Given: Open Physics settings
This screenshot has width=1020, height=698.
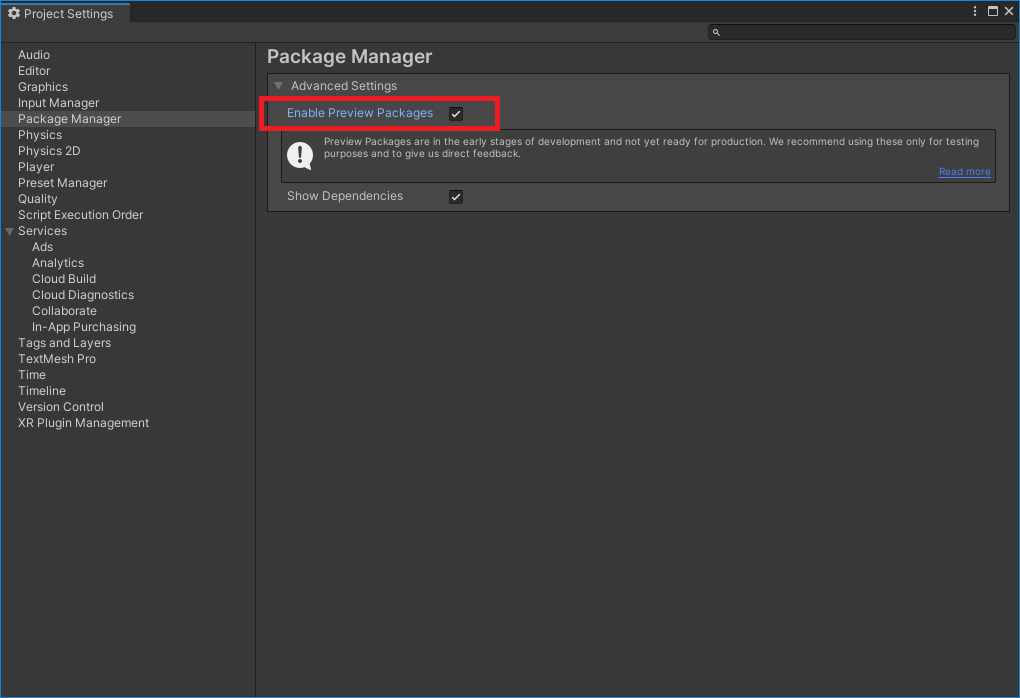Looking at the screenshot, I should pos(40,135).
